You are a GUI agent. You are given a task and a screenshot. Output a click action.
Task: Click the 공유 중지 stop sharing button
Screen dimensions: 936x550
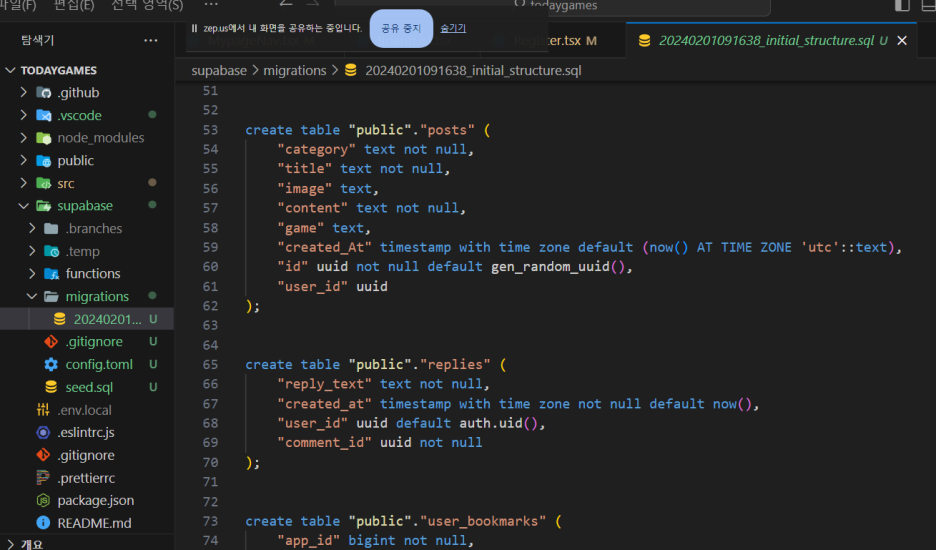coord(401,28)
